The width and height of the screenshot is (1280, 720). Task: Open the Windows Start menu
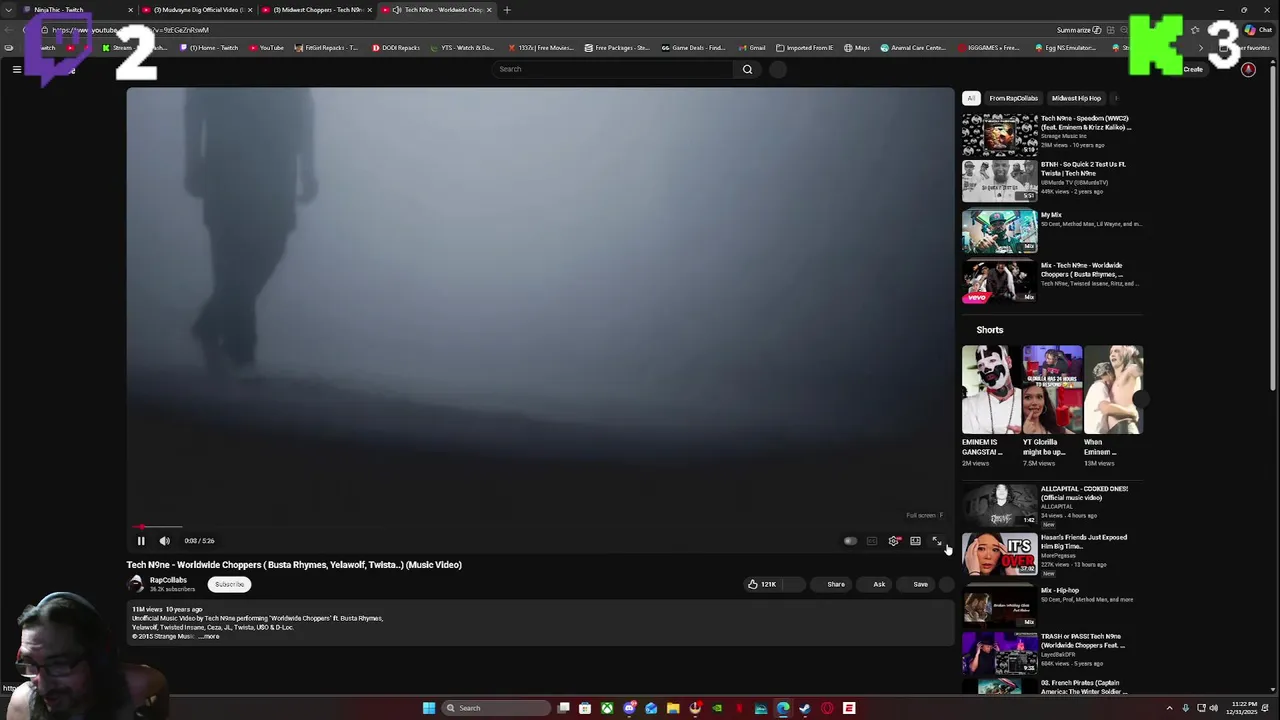pyautogui.click(x=429, y=708)
